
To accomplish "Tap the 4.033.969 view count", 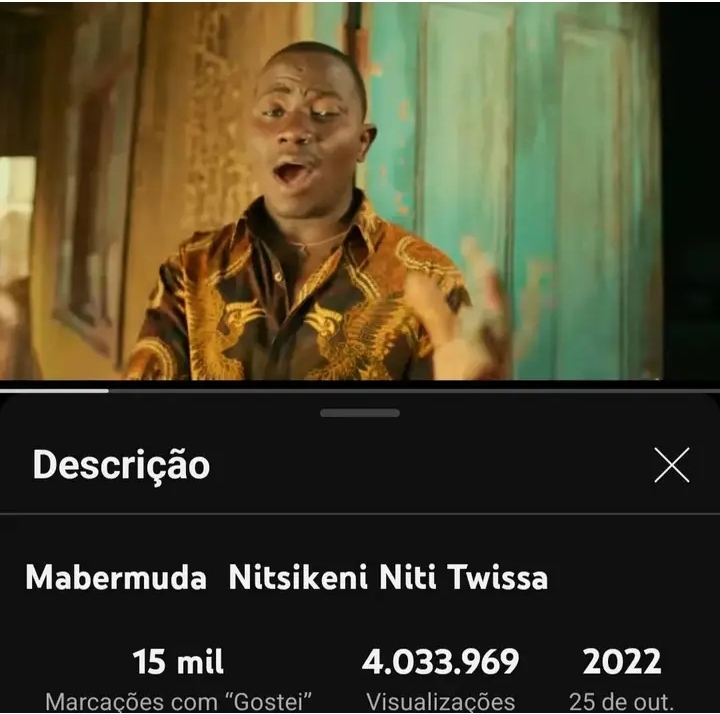I will point(440,662).
